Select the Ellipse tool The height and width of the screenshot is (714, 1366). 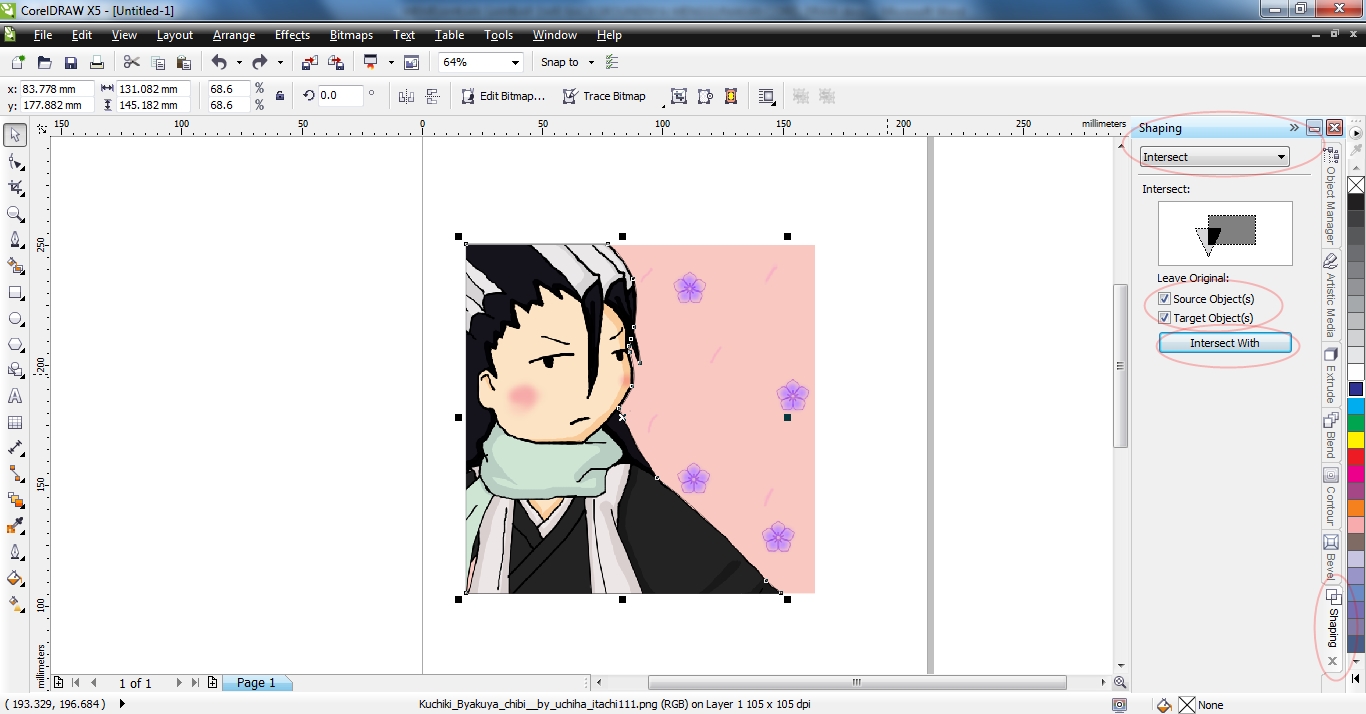[x=15, y=318]
